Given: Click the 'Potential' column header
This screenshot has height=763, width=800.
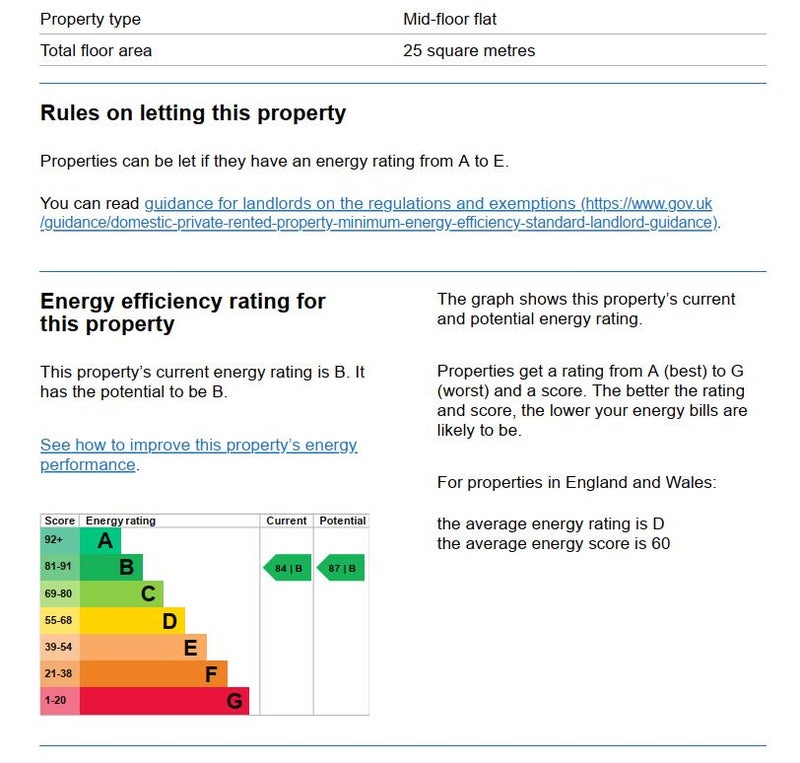Looking at the screenshot, I should click(x=342, y=521).
